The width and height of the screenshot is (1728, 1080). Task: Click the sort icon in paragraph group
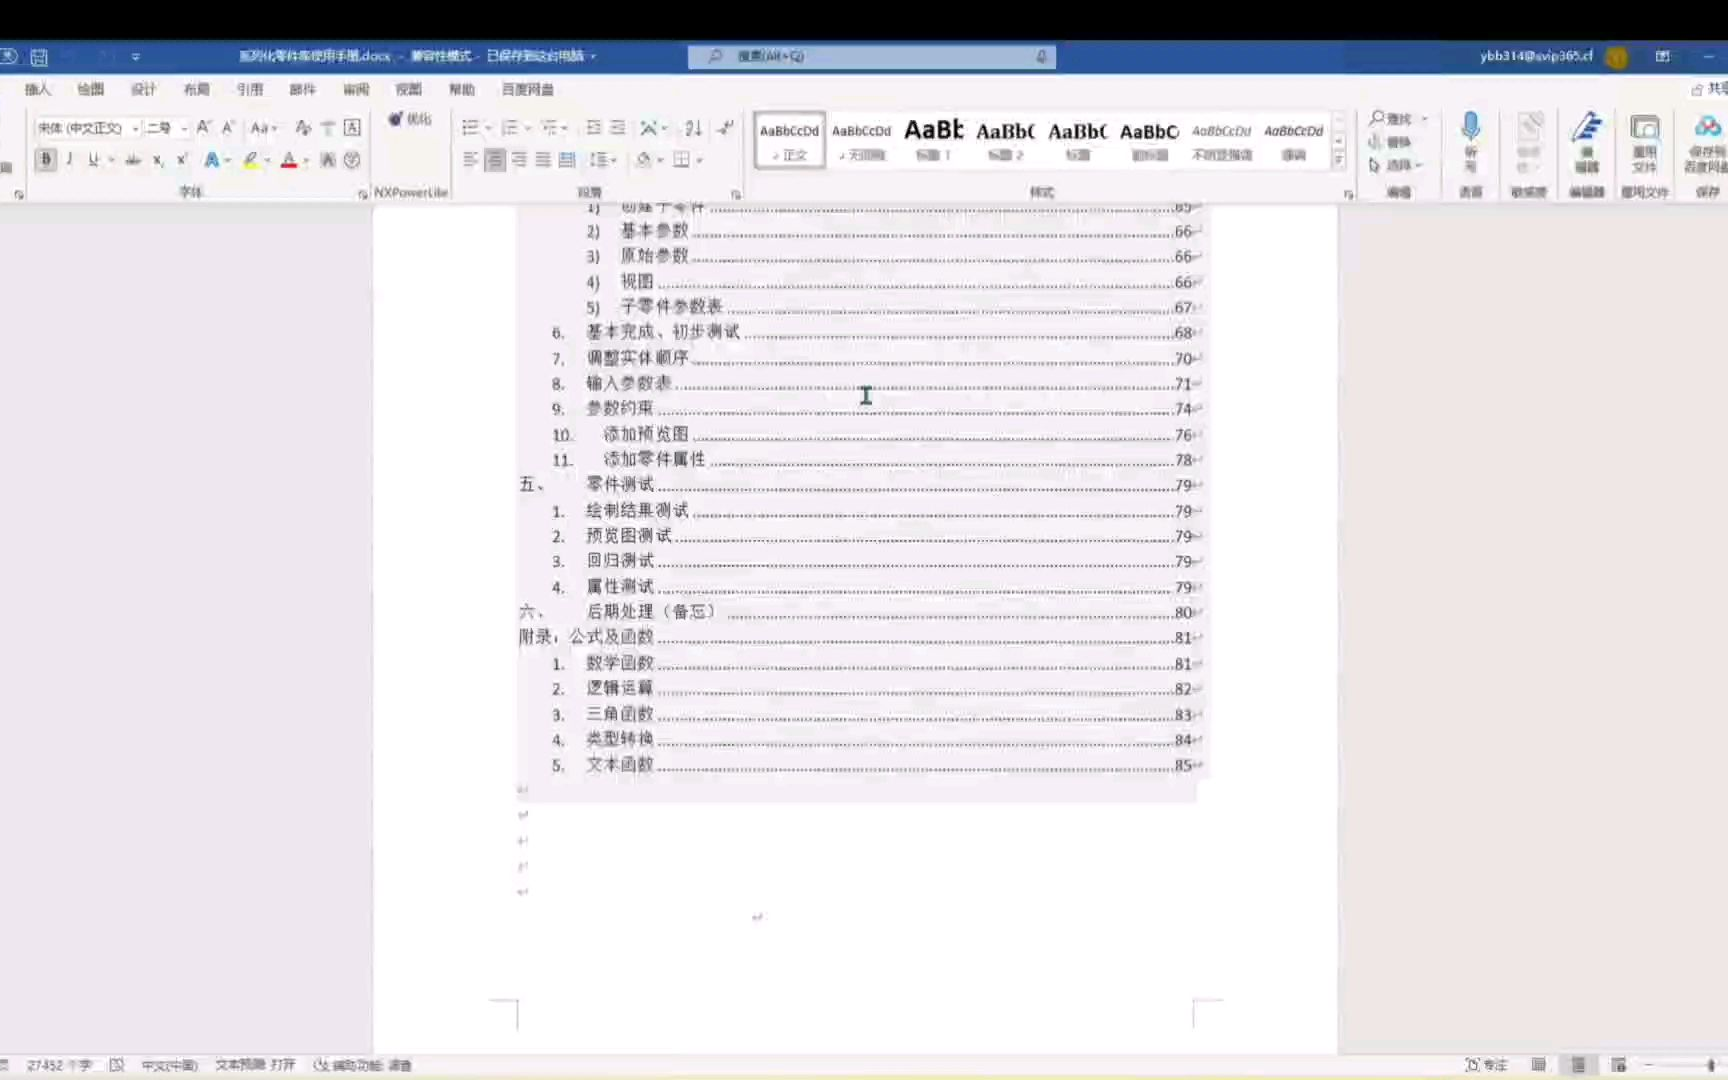click(x=693, y=128)
